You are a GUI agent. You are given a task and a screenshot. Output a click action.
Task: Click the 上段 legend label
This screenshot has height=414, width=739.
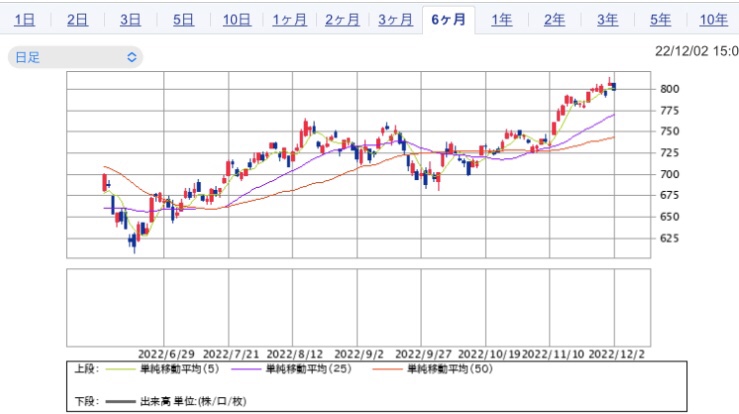pyautogui.click(x=86, y=369)
